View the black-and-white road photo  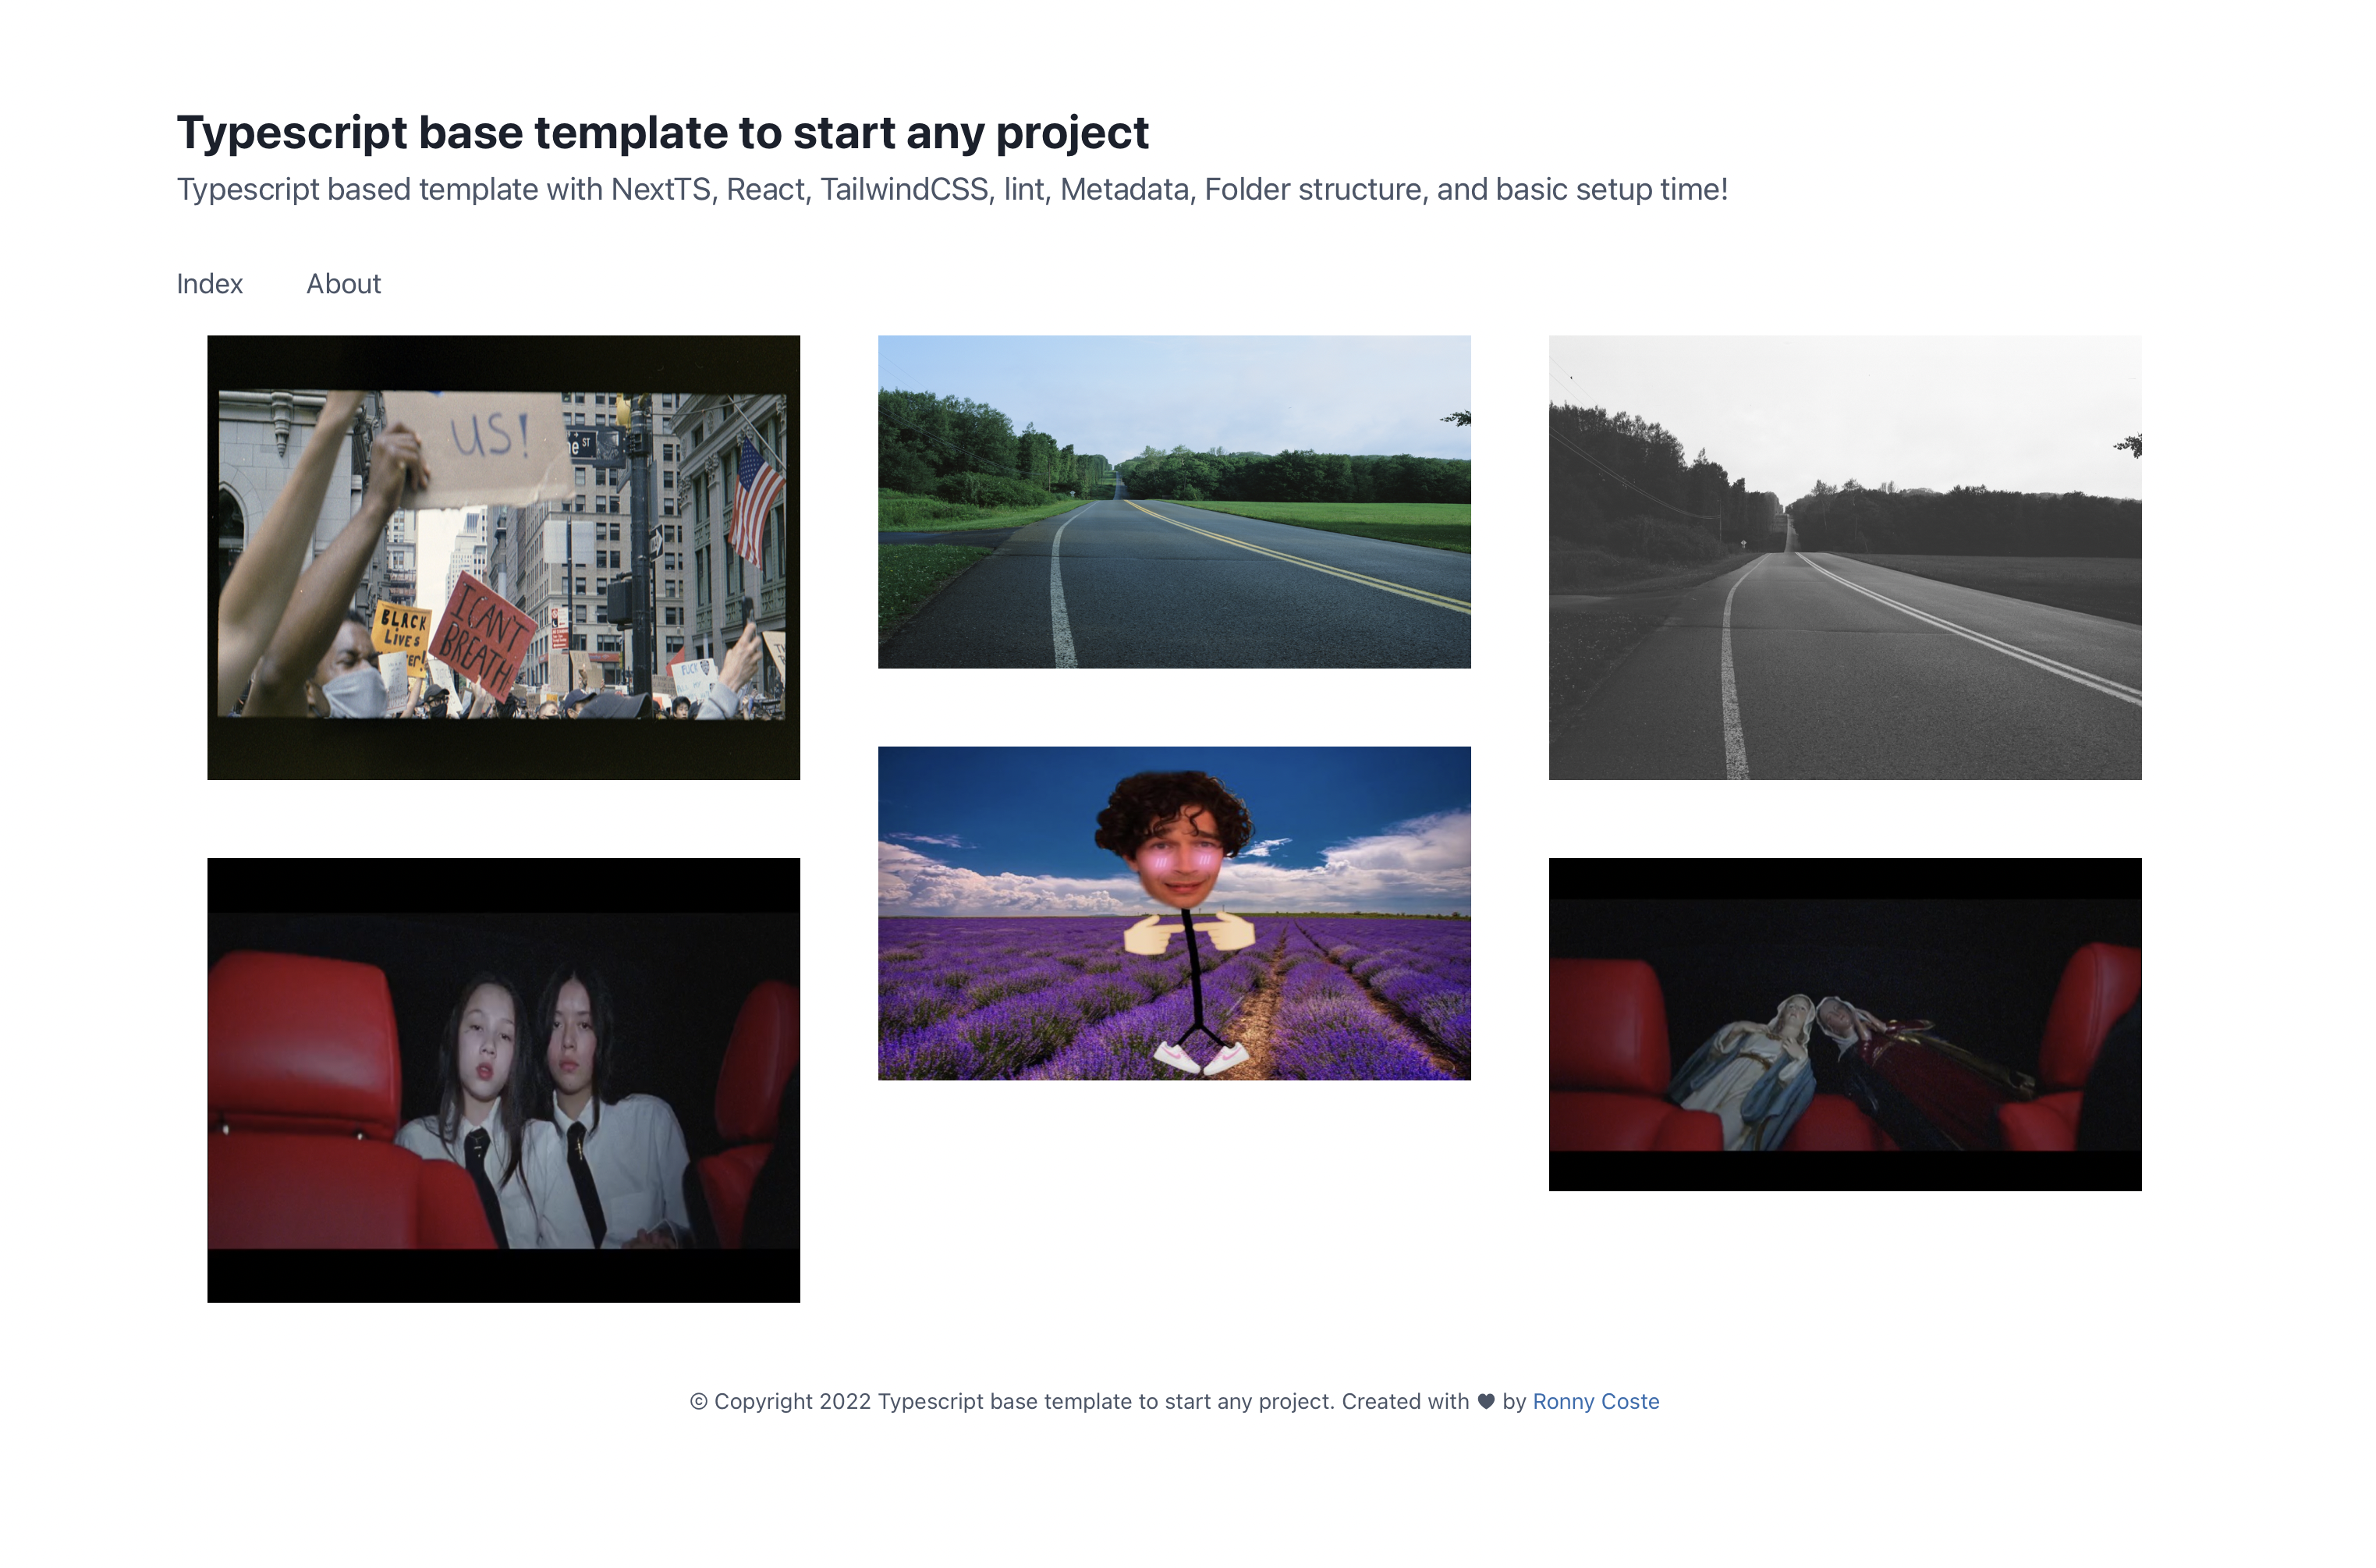click(1845, 556)
